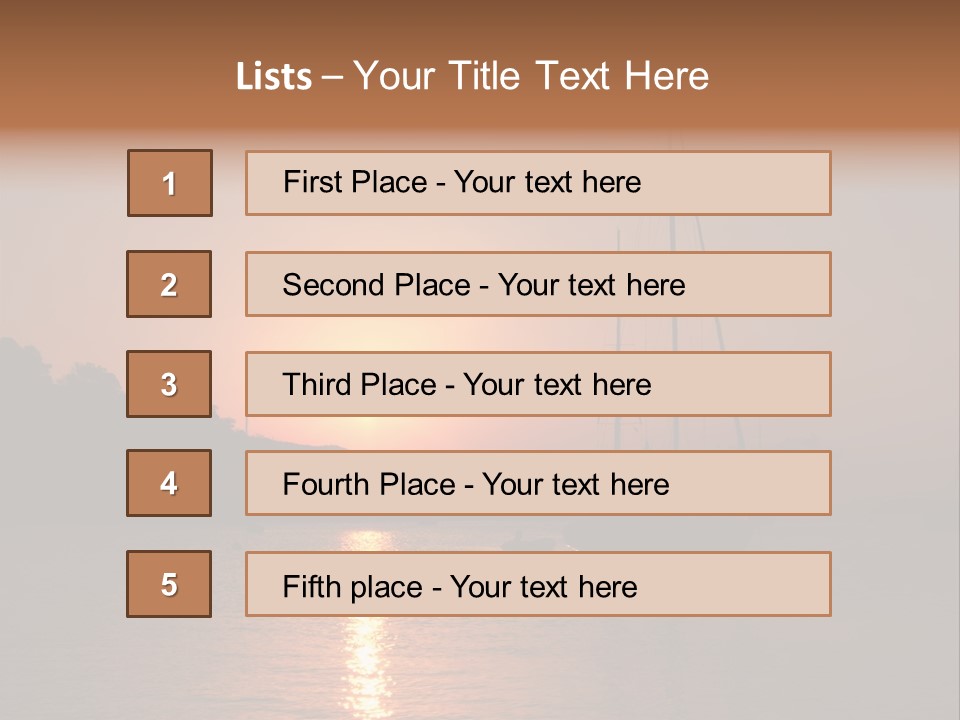Select the number 5 box
This screenshot has height=720, width=960.
pyautogui.click(x=169, y=584)
